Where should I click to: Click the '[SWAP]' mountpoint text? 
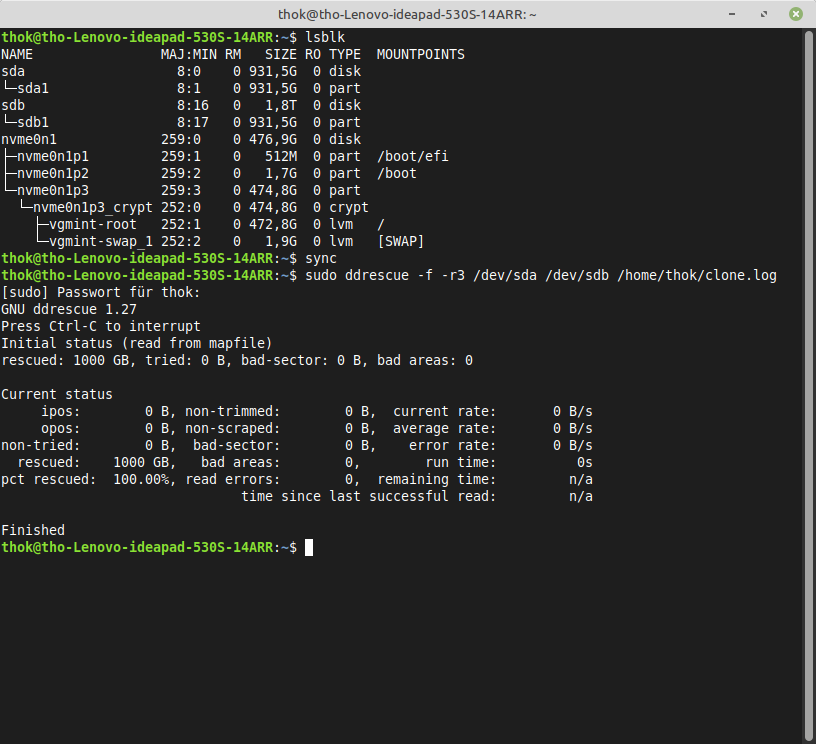[x=401, y=241]
